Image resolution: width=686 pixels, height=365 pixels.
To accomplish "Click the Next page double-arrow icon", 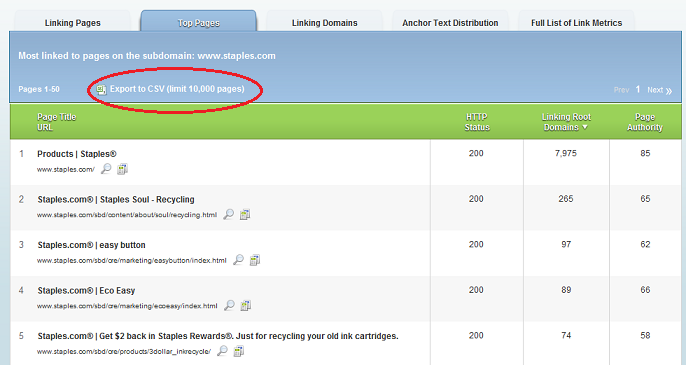I will click(x=669, y=91).
